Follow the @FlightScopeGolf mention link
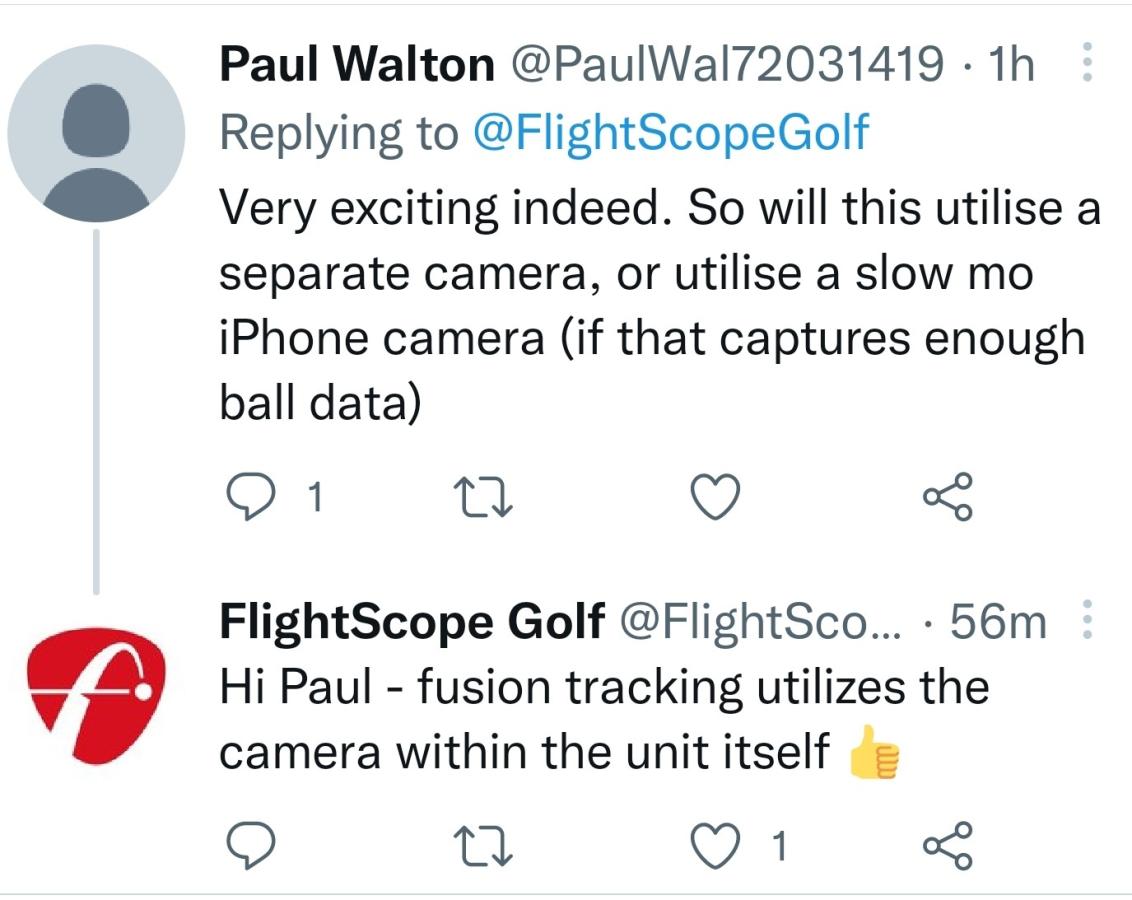Image resolution: width=1132 pixels, height=900 pixels. coord(670,132)
